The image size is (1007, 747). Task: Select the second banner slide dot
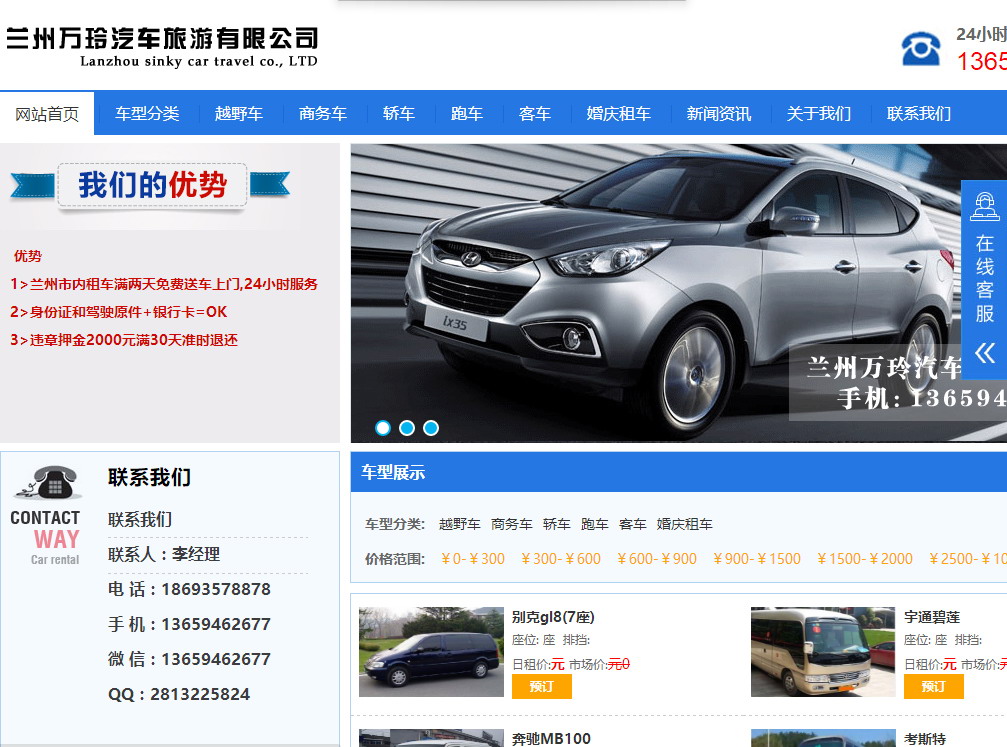[x=407, y=428]
